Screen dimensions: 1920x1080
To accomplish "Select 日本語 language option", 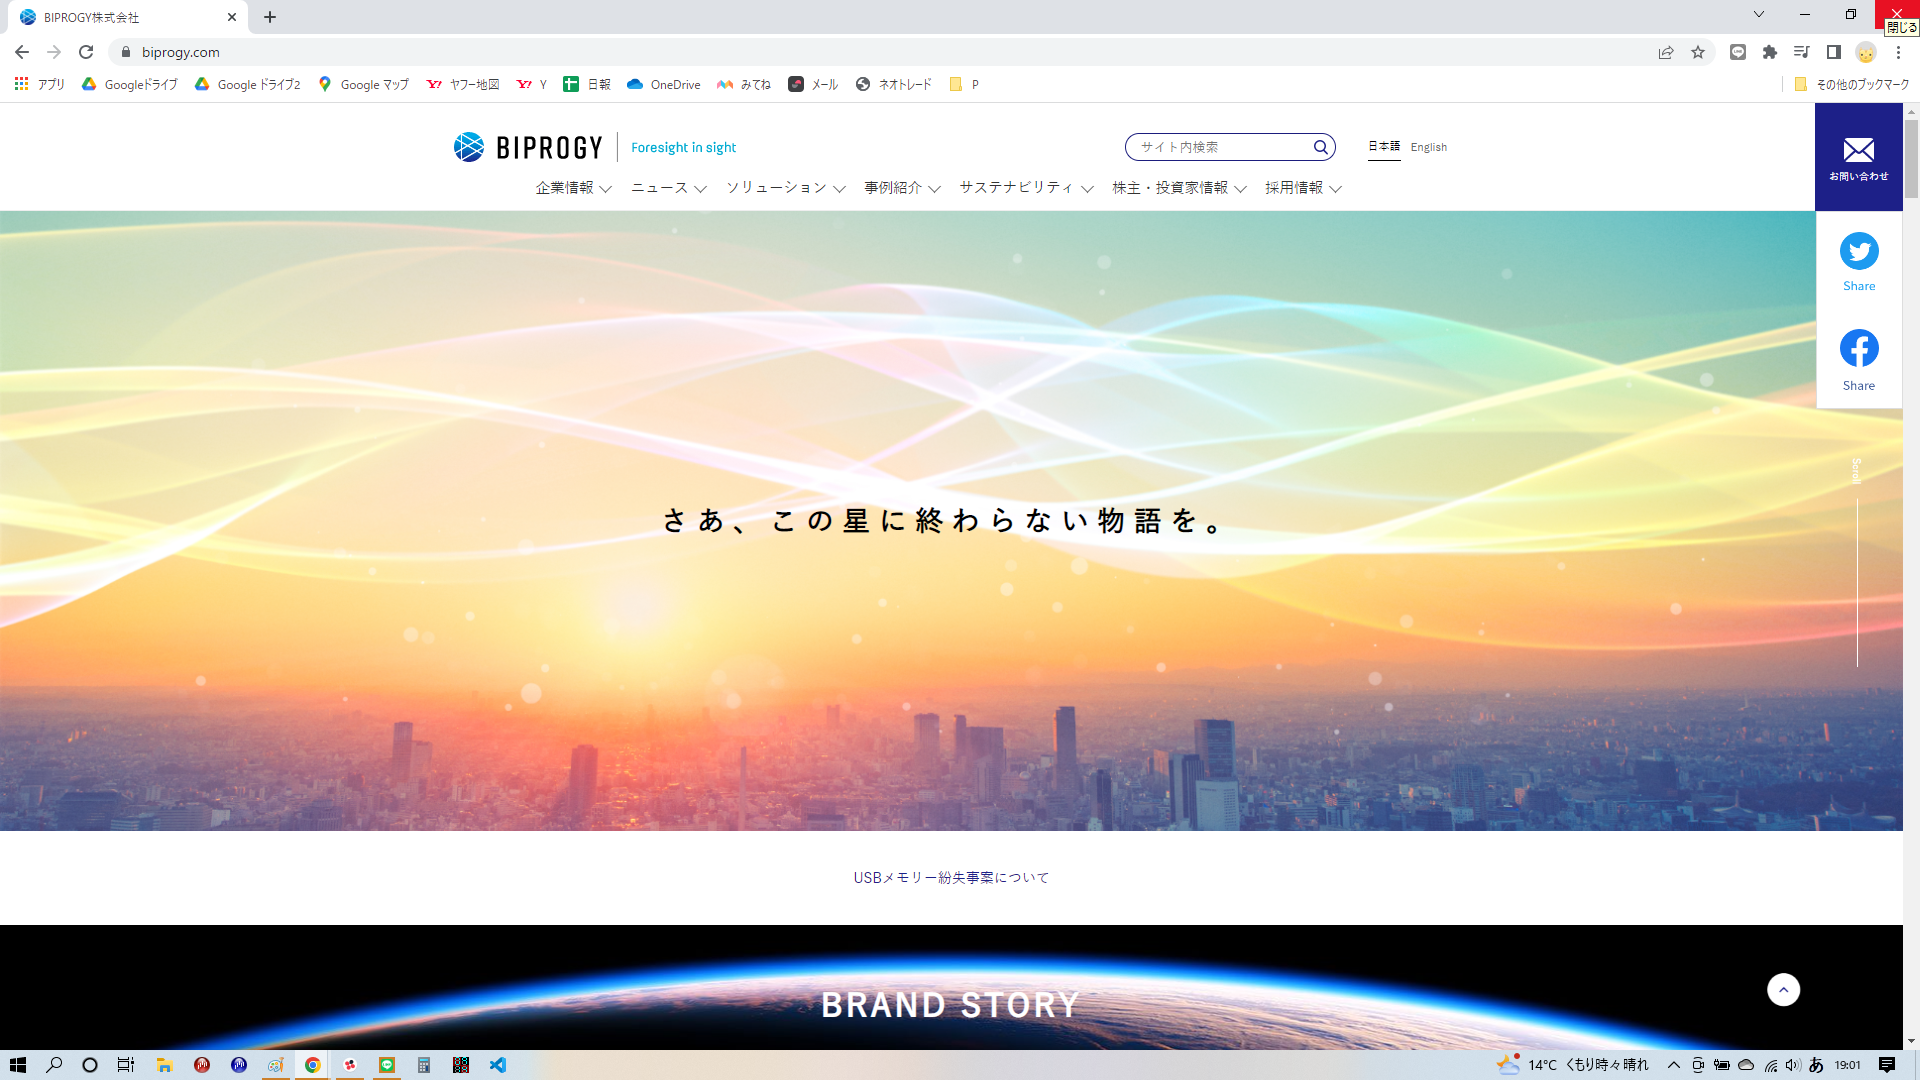I will point(1384,146).
